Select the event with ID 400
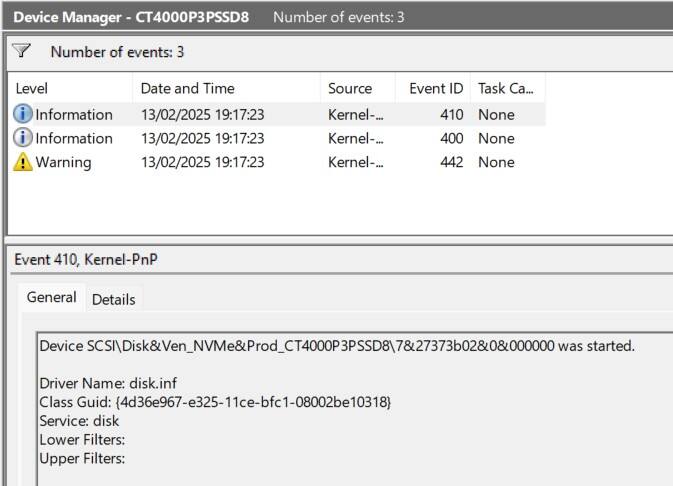 click(277, 138)
